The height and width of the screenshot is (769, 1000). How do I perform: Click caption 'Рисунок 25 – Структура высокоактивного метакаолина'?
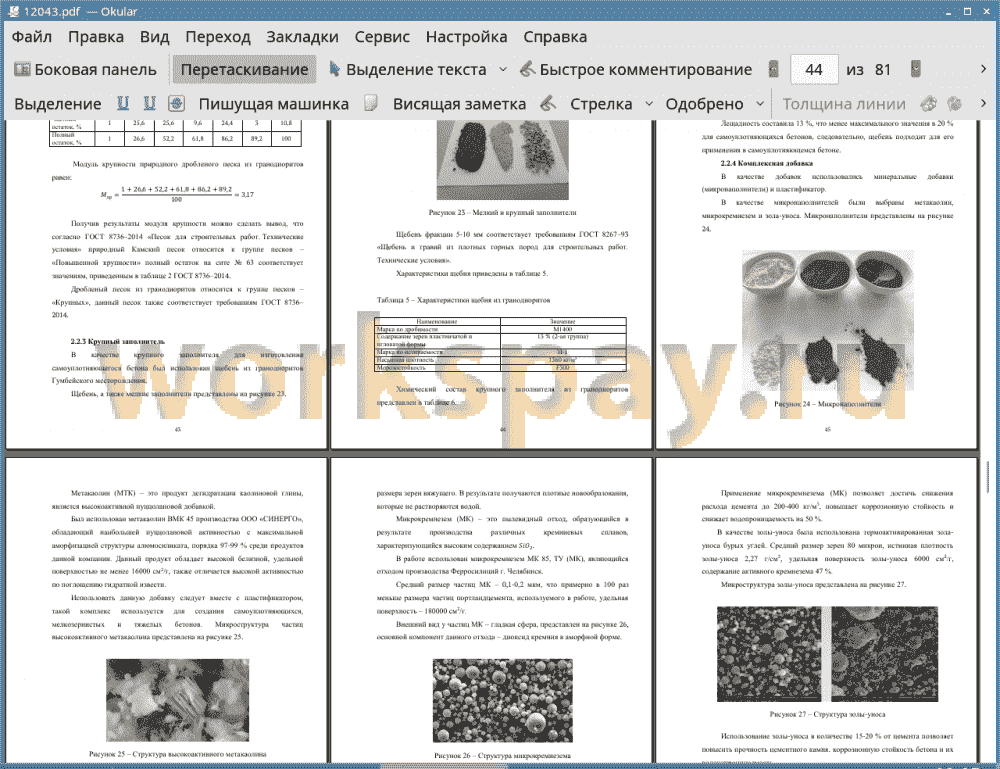(177, 754)
